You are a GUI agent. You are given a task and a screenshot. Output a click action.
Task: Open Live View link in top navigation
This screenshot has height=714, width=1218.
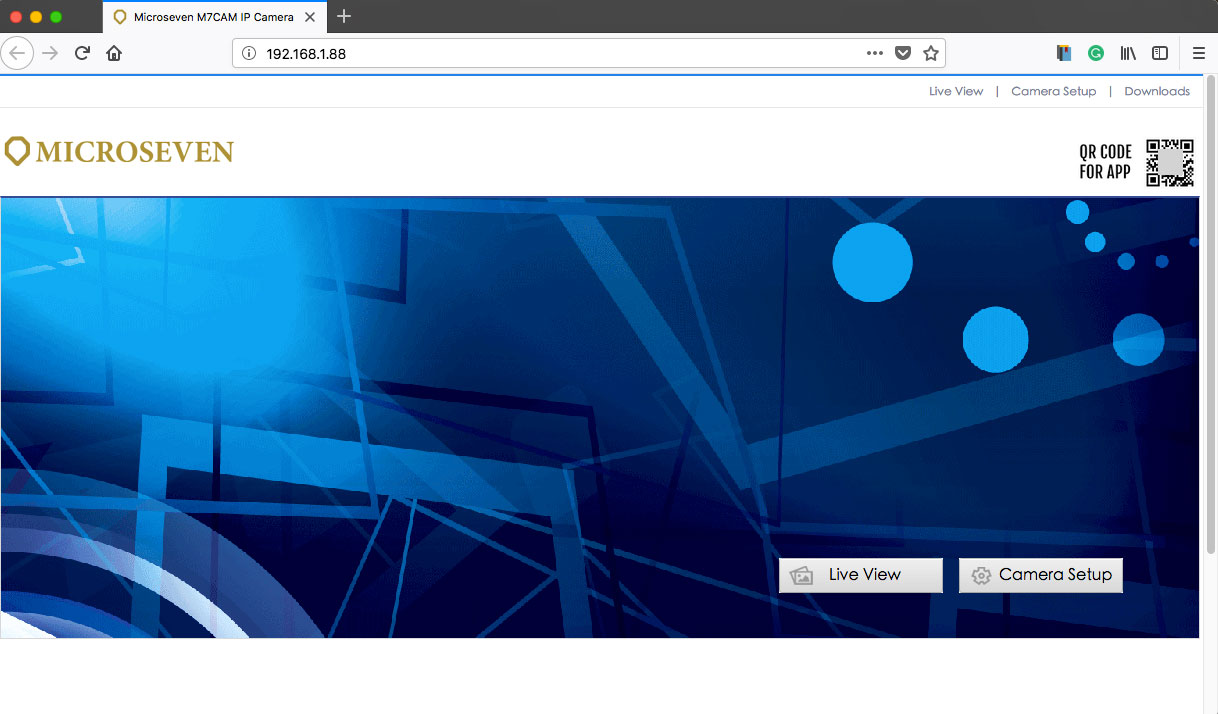[956, 91]
